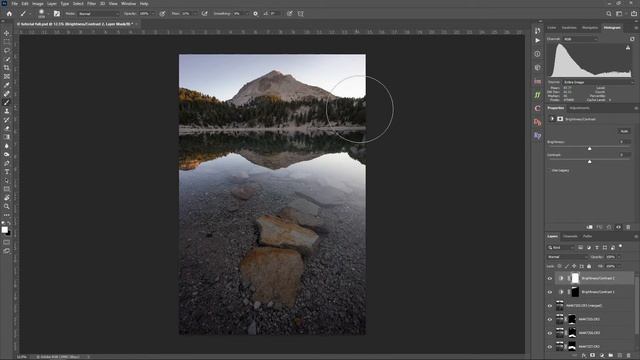Viewport: 640px width, 360px height.
Task: Lock all attributes of layer
Action: tap(589, 266)
